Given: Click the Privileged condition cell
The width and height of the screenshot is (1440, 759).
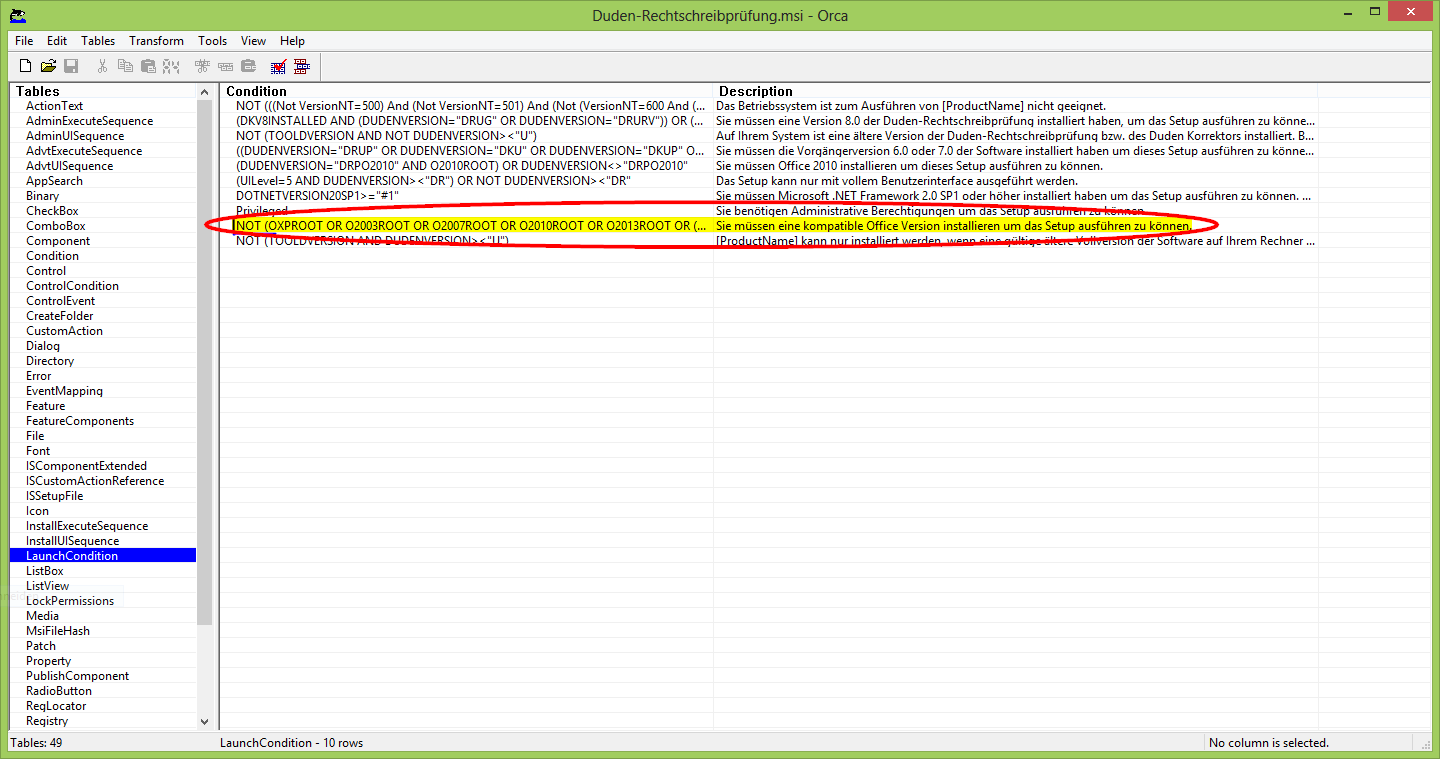Looking at the screenshot, I should (x=466, y=211).
